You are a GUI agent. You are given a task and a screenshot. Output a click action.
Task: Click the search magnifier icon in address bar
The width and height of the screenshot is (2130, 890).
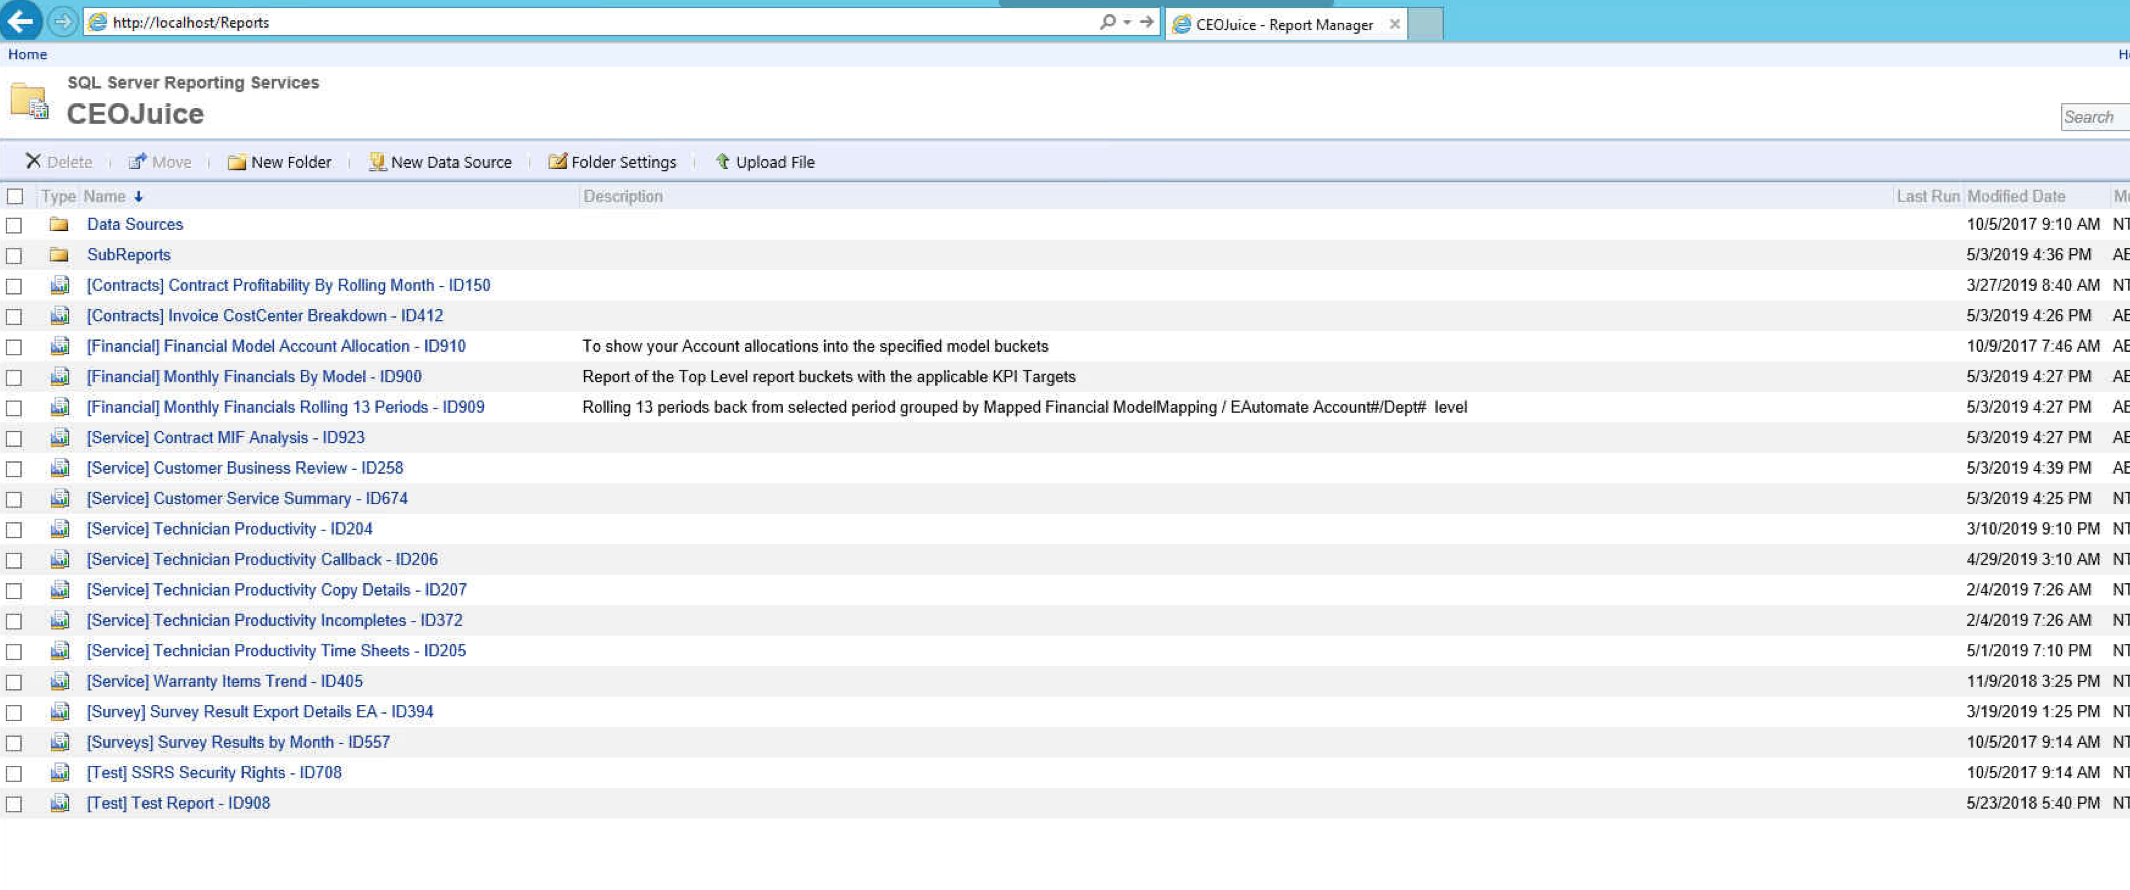click(1107, 21)
